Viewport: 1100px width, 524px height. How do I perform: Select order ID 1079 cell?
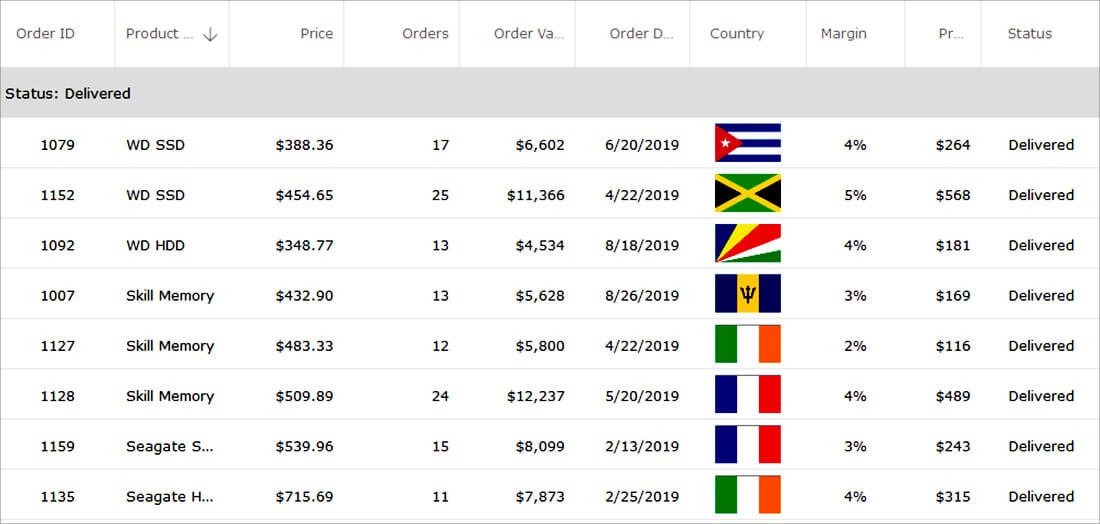click(x=58, y=145)
